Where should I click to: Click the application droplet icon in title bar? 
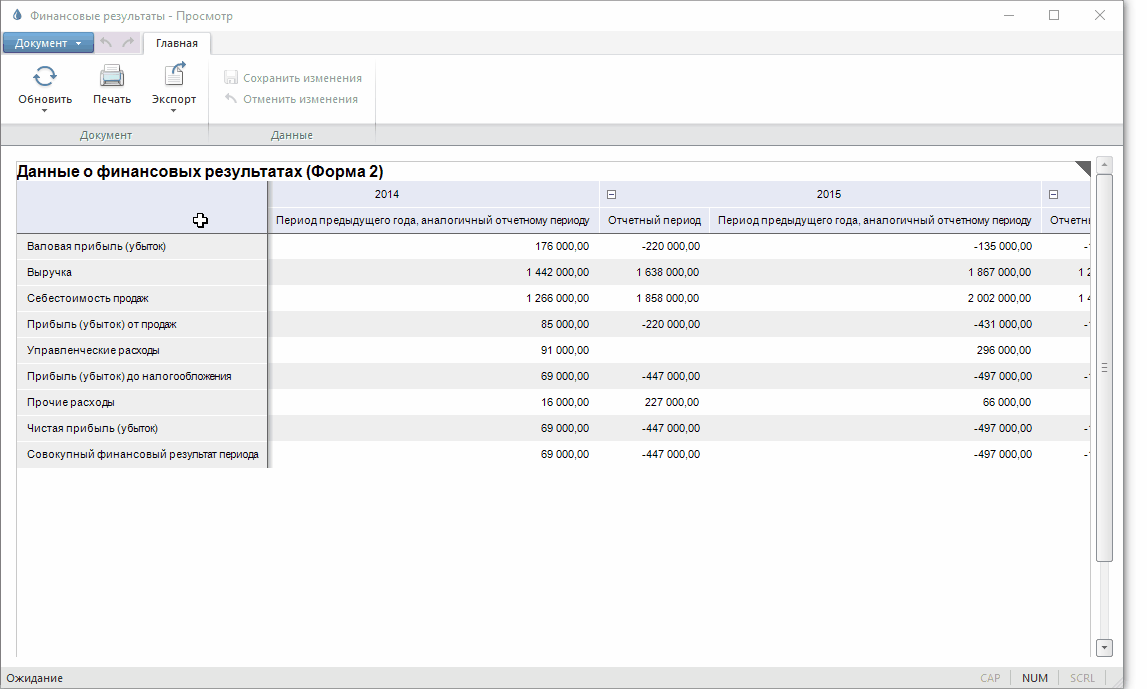point(15,16)
